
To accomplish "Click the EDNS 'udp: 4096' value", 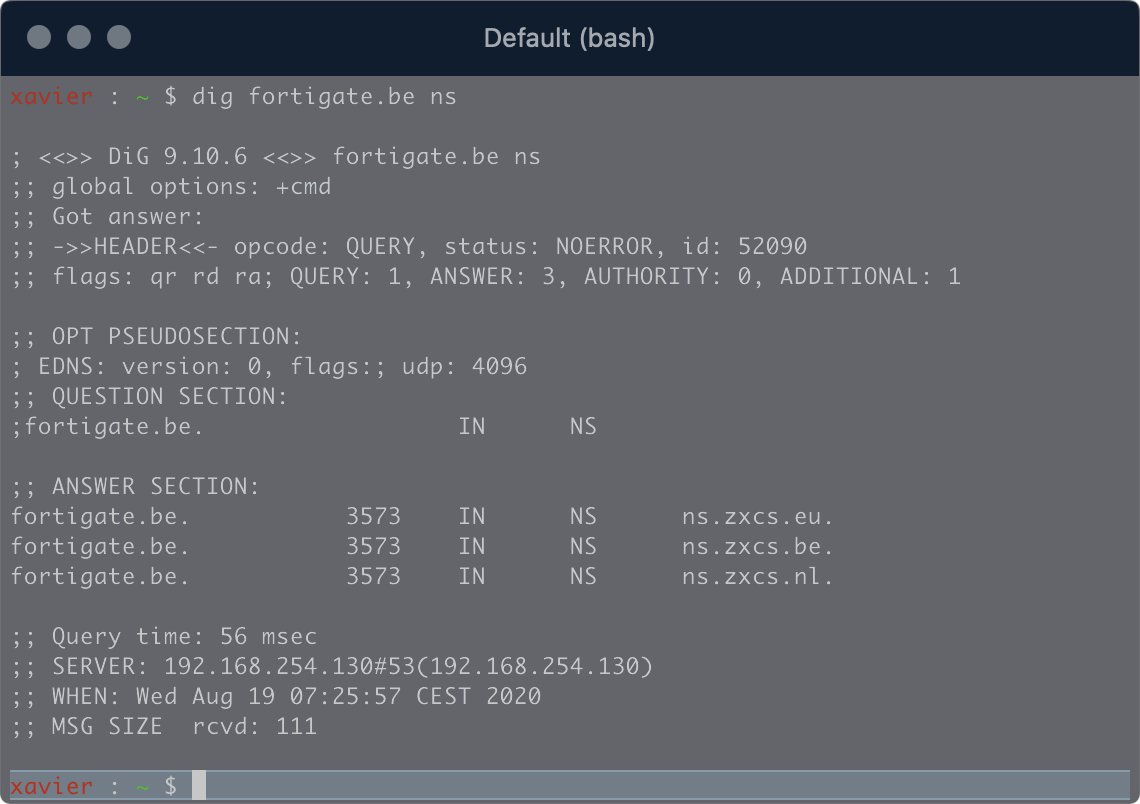I will point(464,366).
